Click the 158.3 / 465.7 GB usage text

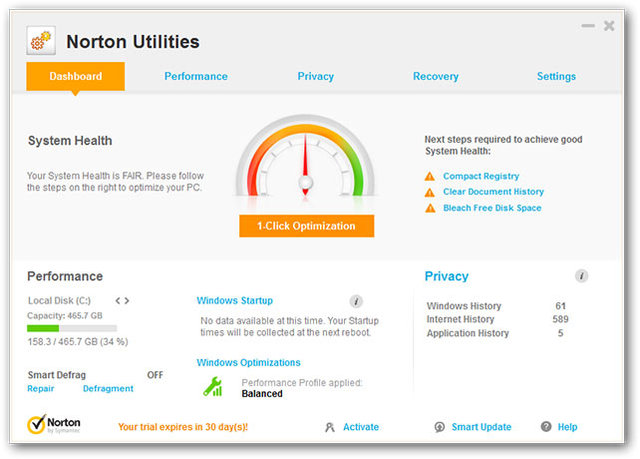[x=78, y=342]
